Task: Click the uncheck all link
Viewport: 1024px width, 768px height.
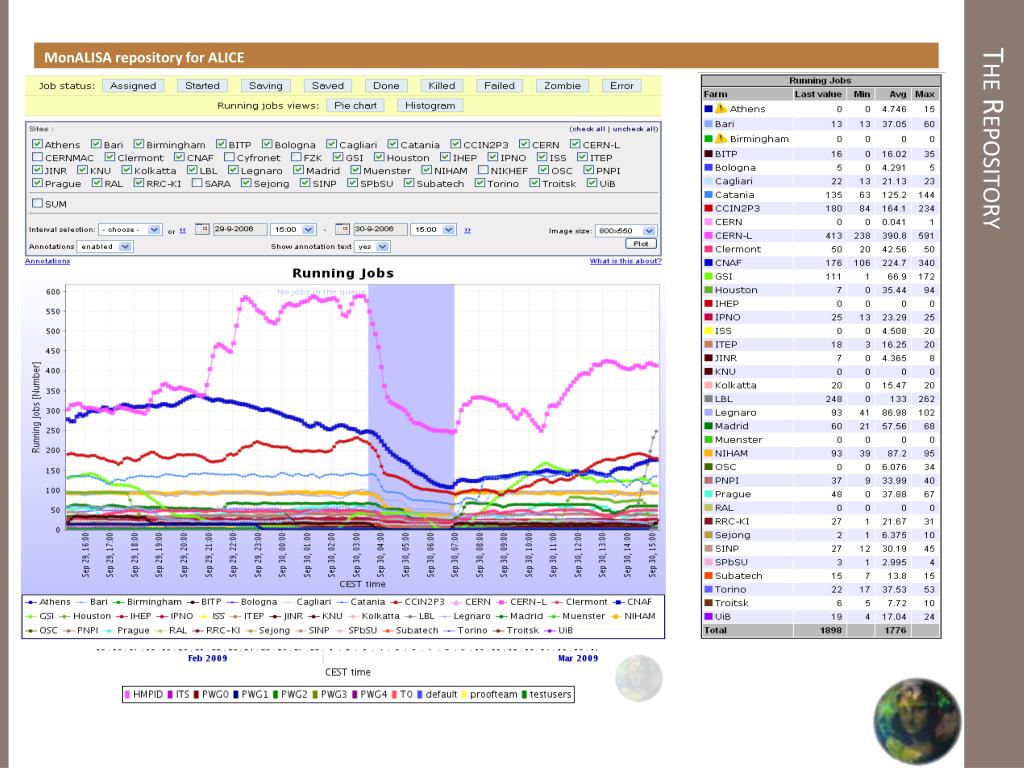Action: (634, 129)
